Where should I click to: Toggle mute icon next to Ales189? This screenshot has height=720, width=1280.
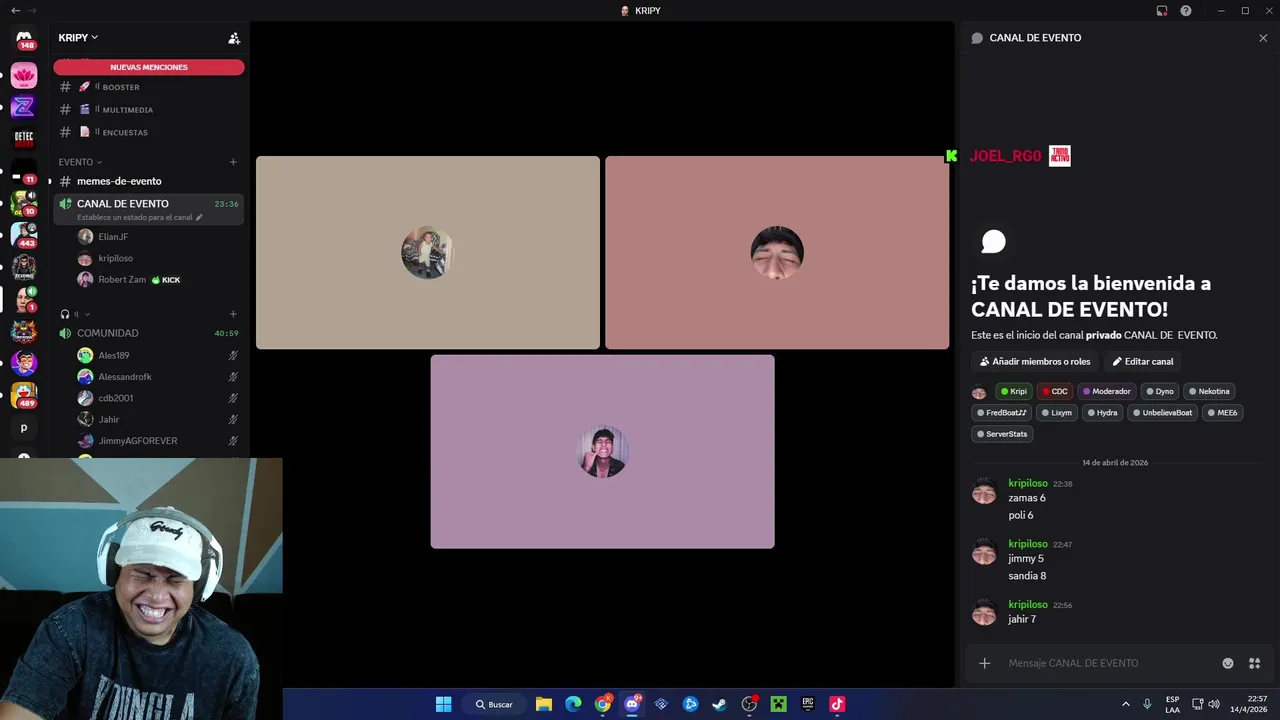coord(233,355)
